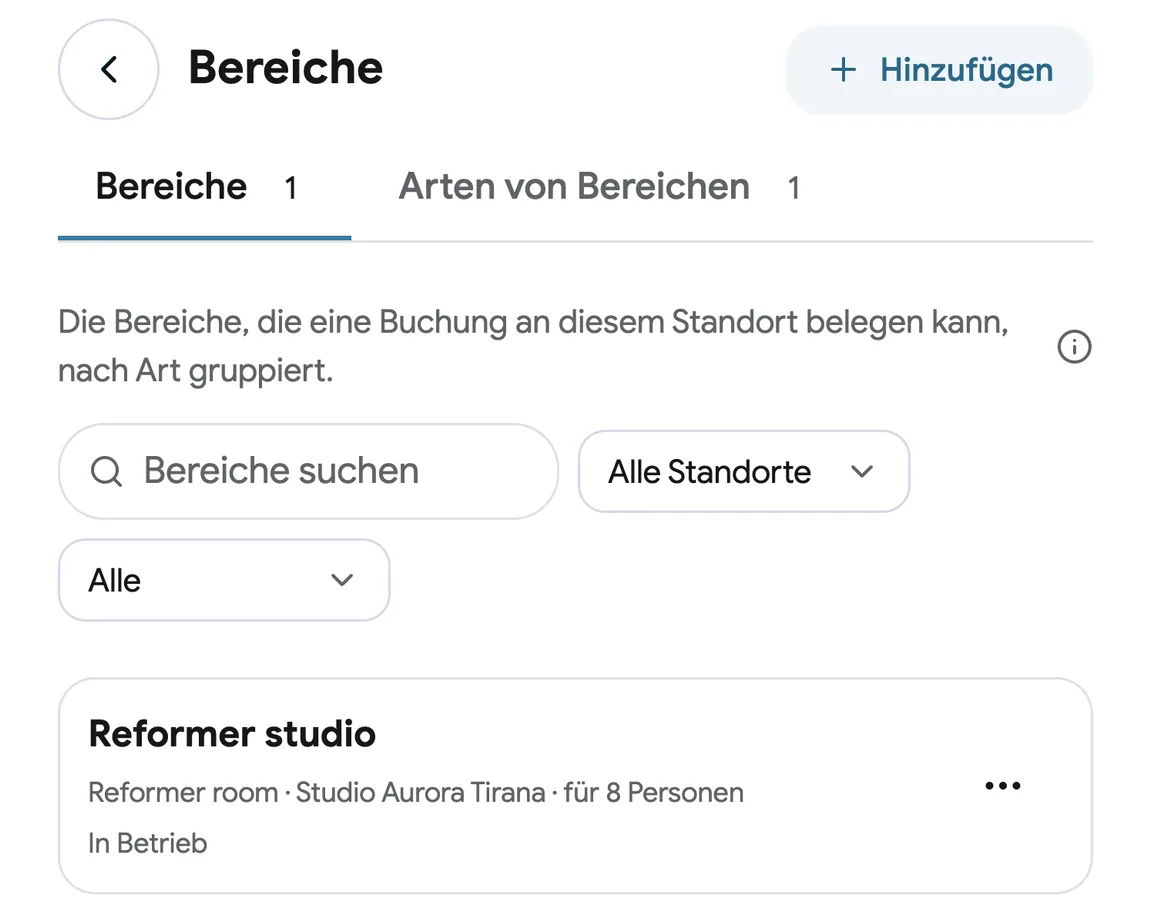Screen dimensions: 1152x922
Task: Open the Alle Standorte dropdown
Action: coord(744,472)
